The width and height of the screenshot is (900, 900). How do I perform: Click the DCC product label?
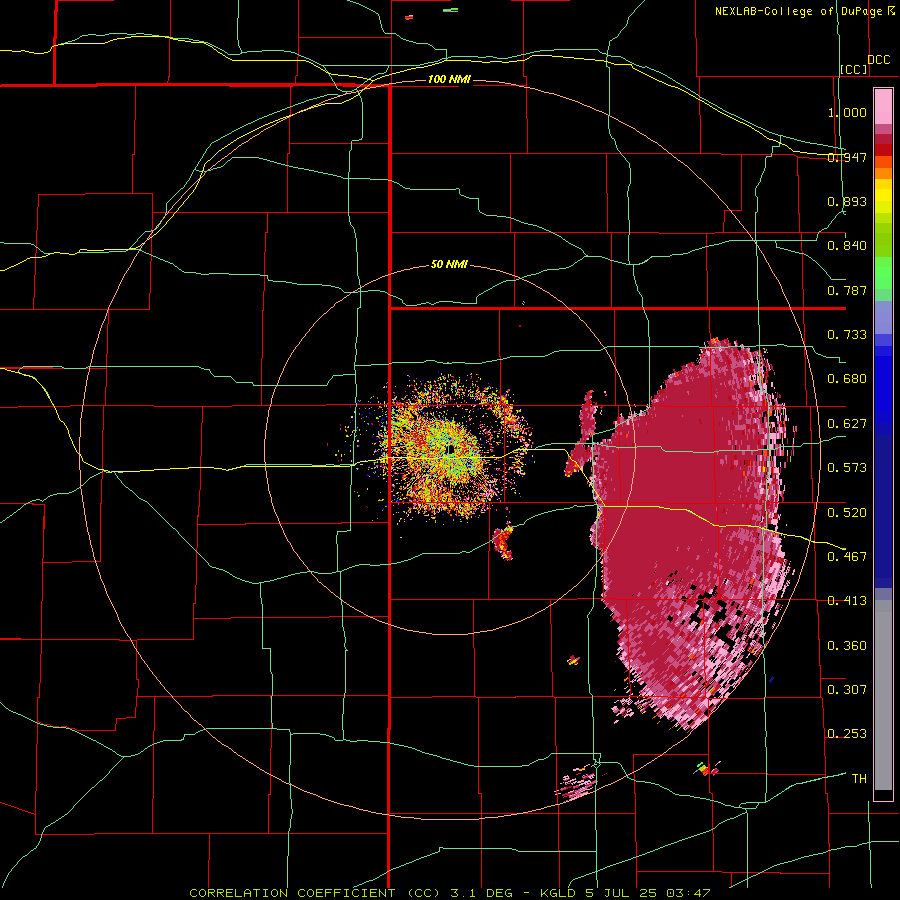click(878, 60)
